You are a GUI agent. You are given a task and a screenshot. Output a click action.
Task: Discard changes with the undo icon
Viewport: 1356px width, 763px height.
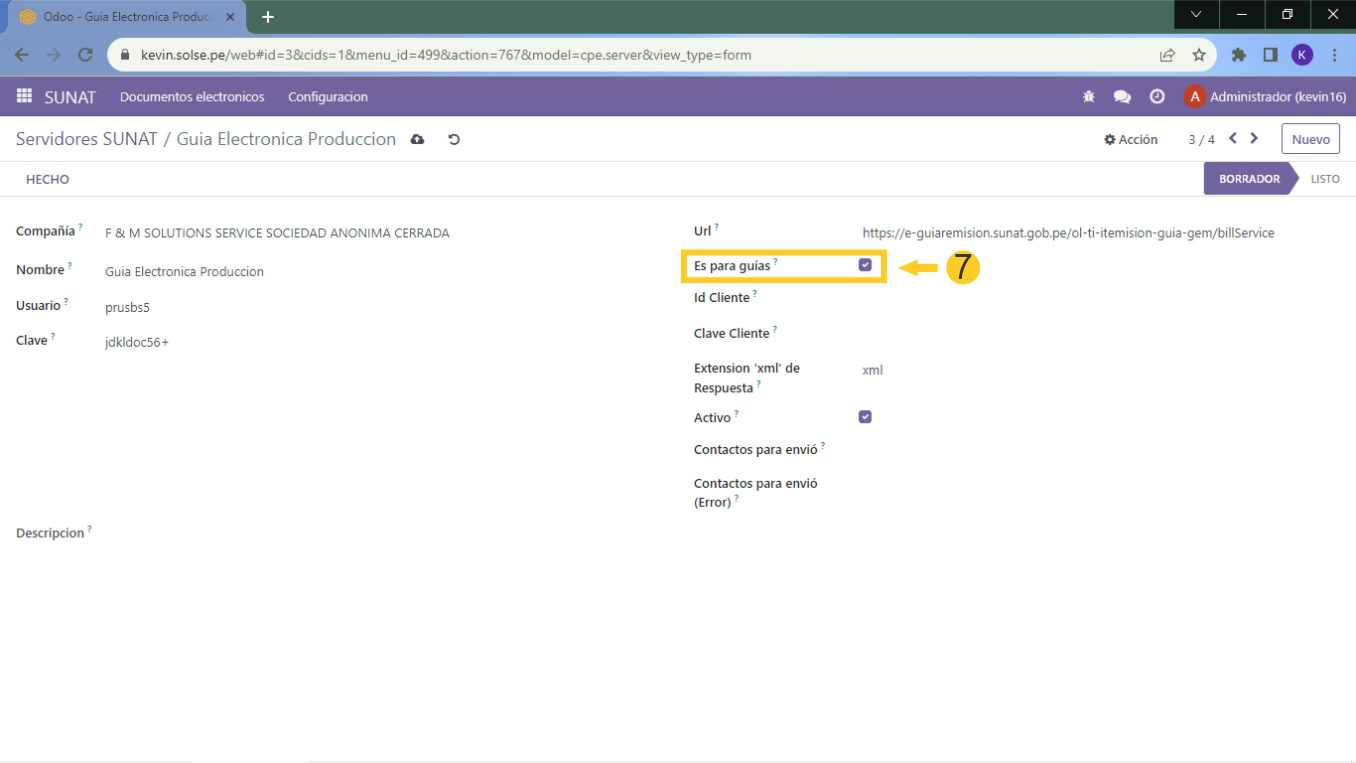tap(454, 139)
